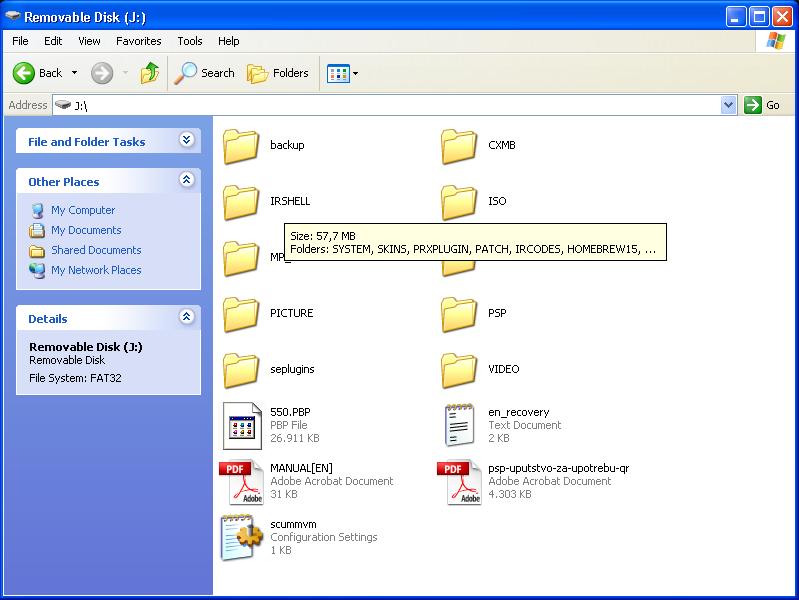Select the VIDEO folder icon
The height and width of the screenshot is (600, 799).
pyautogui.click(x=459, y=371)
